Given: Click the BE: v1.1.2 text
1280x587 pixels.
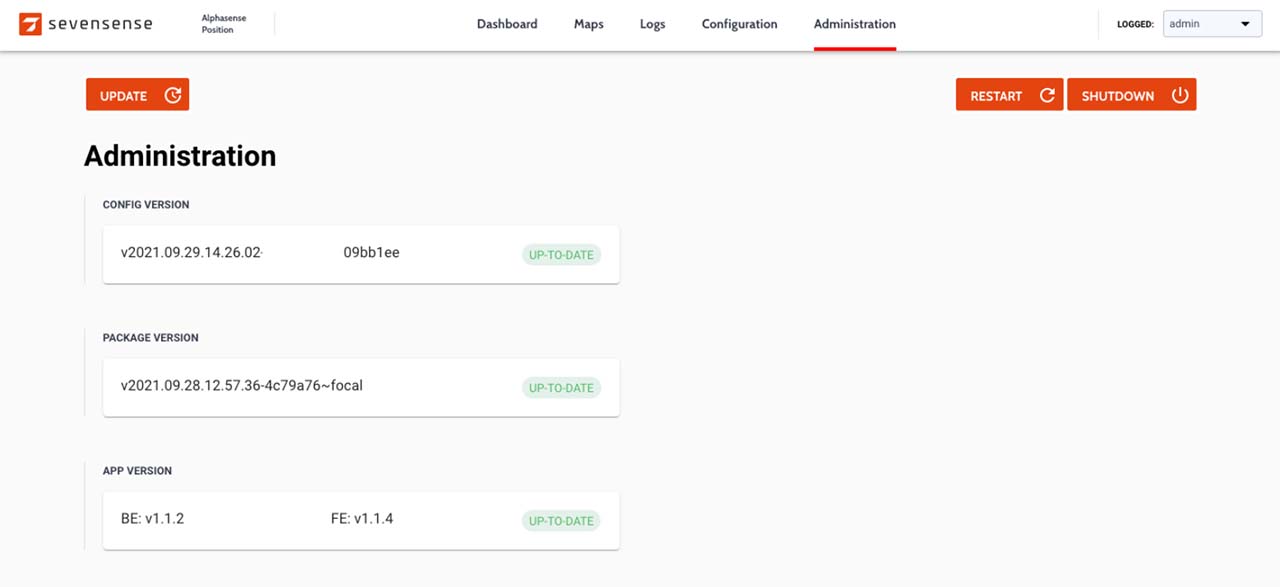Looking at the screenshot, I should click(x=152, y=519).
